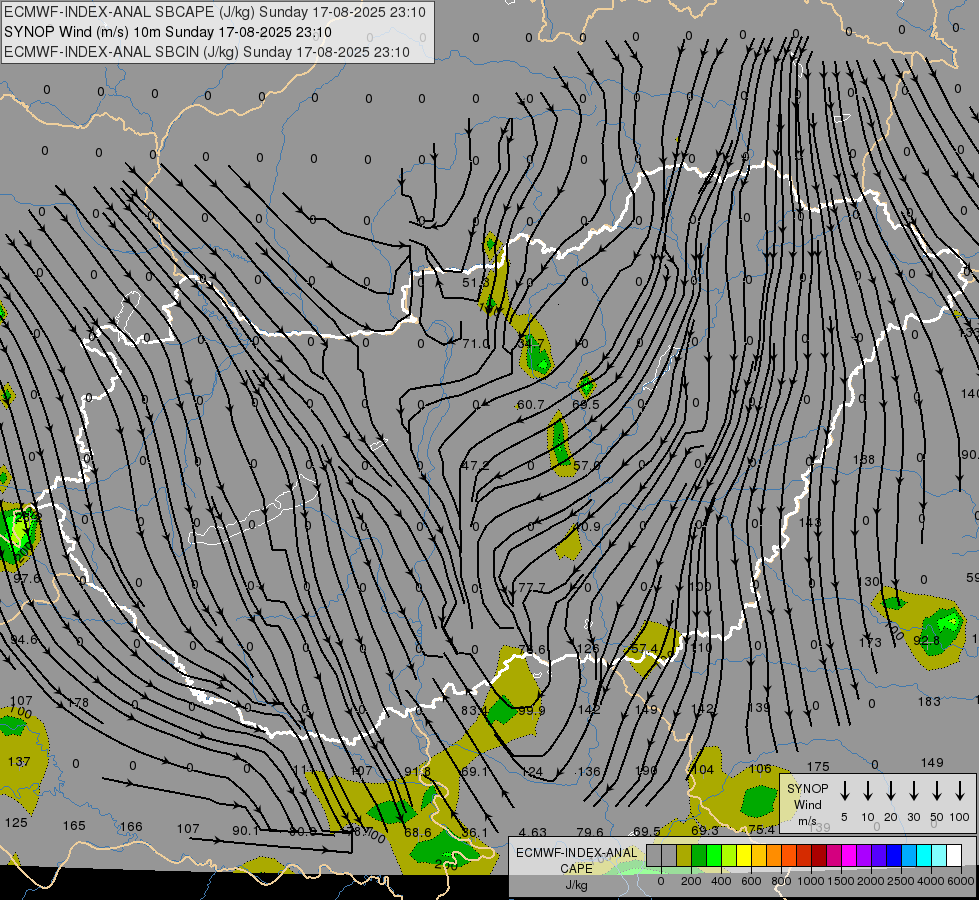Click the 10 m/s wind arrow in legend
Image resolution: width=979 pixels, height=900 pixels.
tap(868, 790)
